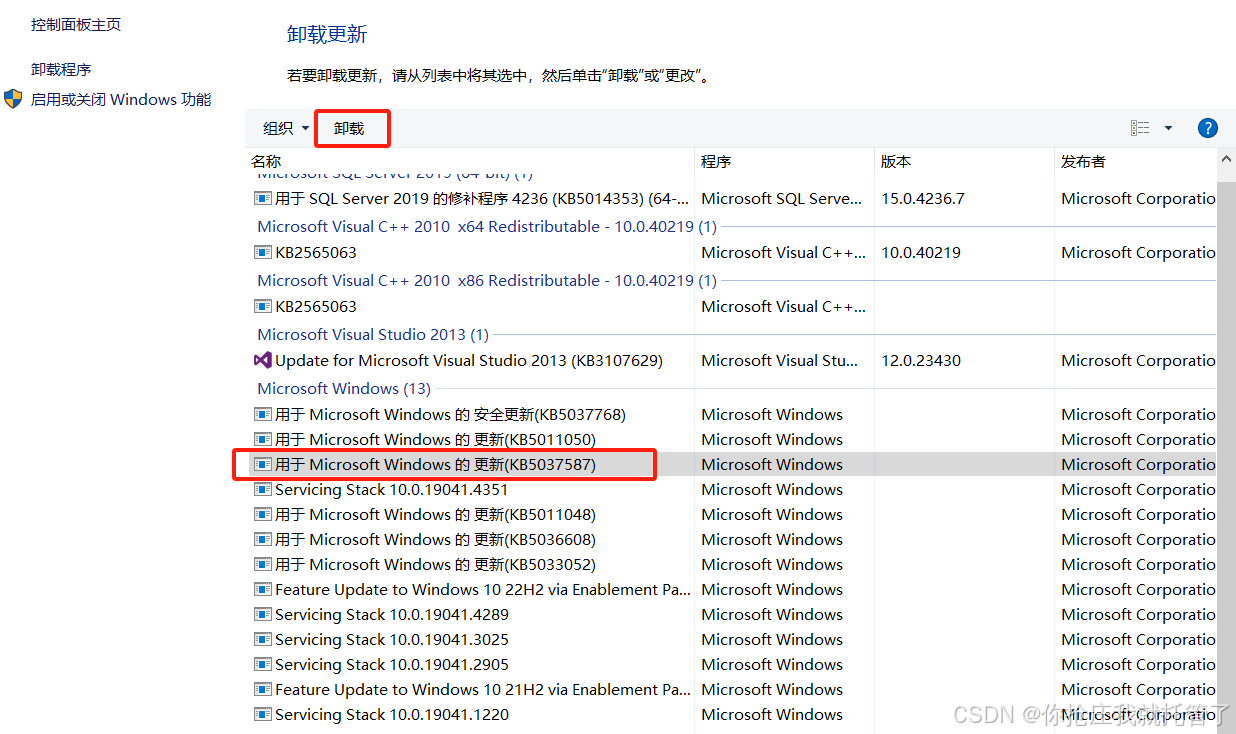Image resolution: width=1236 pixels, height=734 pixels.
Task: Select the 更新(KB5036608) row
Action: [x=732, y=539]
